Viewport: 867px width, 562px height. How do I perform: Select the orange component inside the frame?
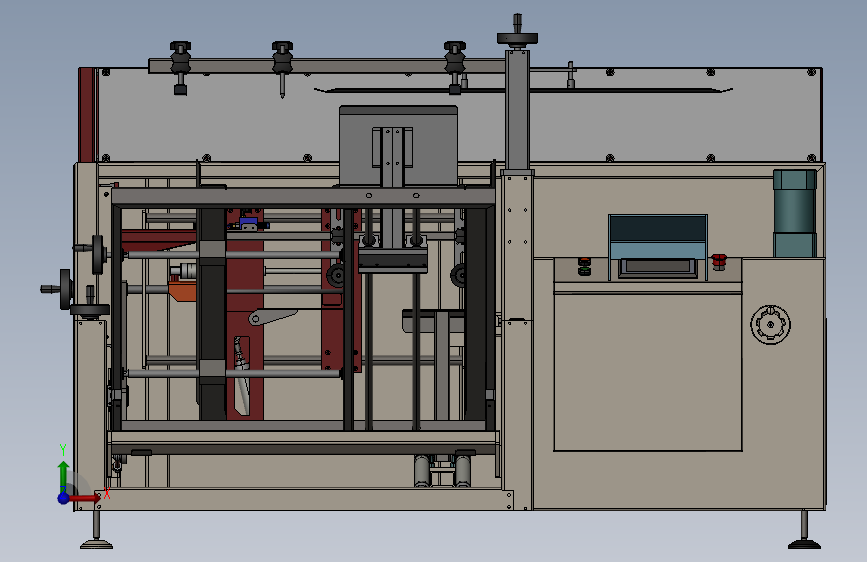click(182, 290)
